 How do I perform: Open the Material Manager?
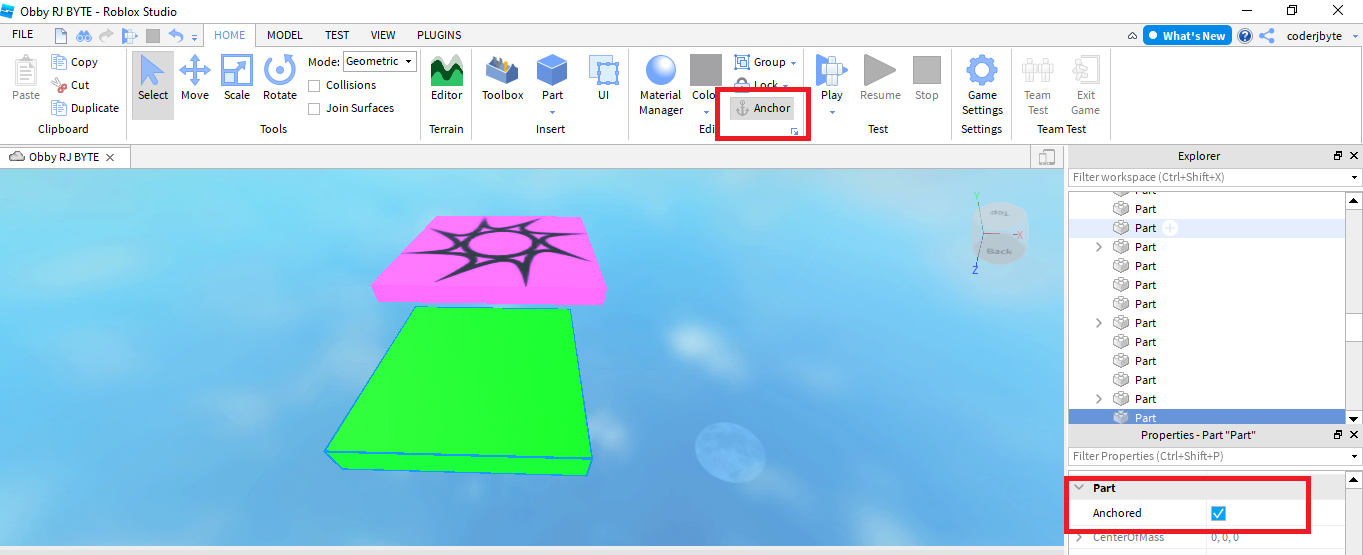coord(661,86)
